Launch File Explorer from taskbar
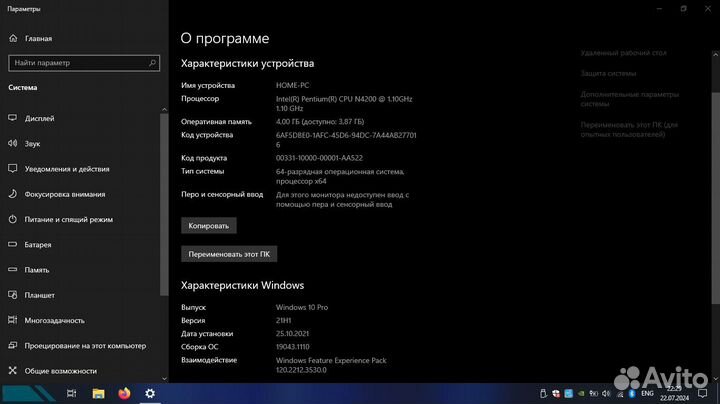720x404 pixels. 98,393
